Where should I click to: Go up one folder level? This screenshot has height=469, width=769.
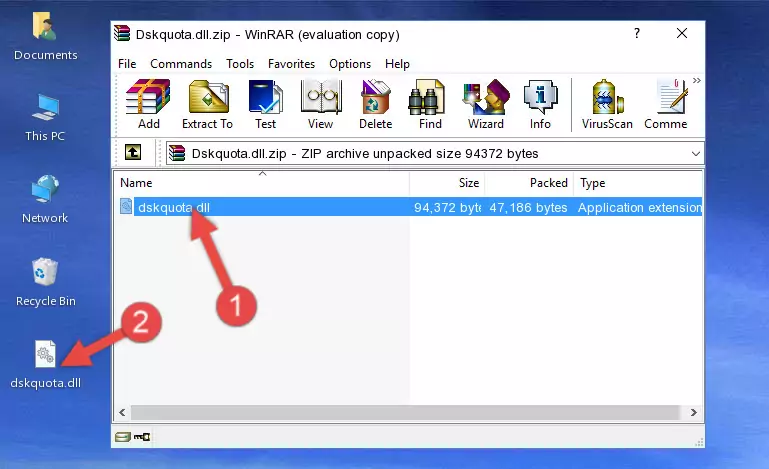tap(133, 153)
